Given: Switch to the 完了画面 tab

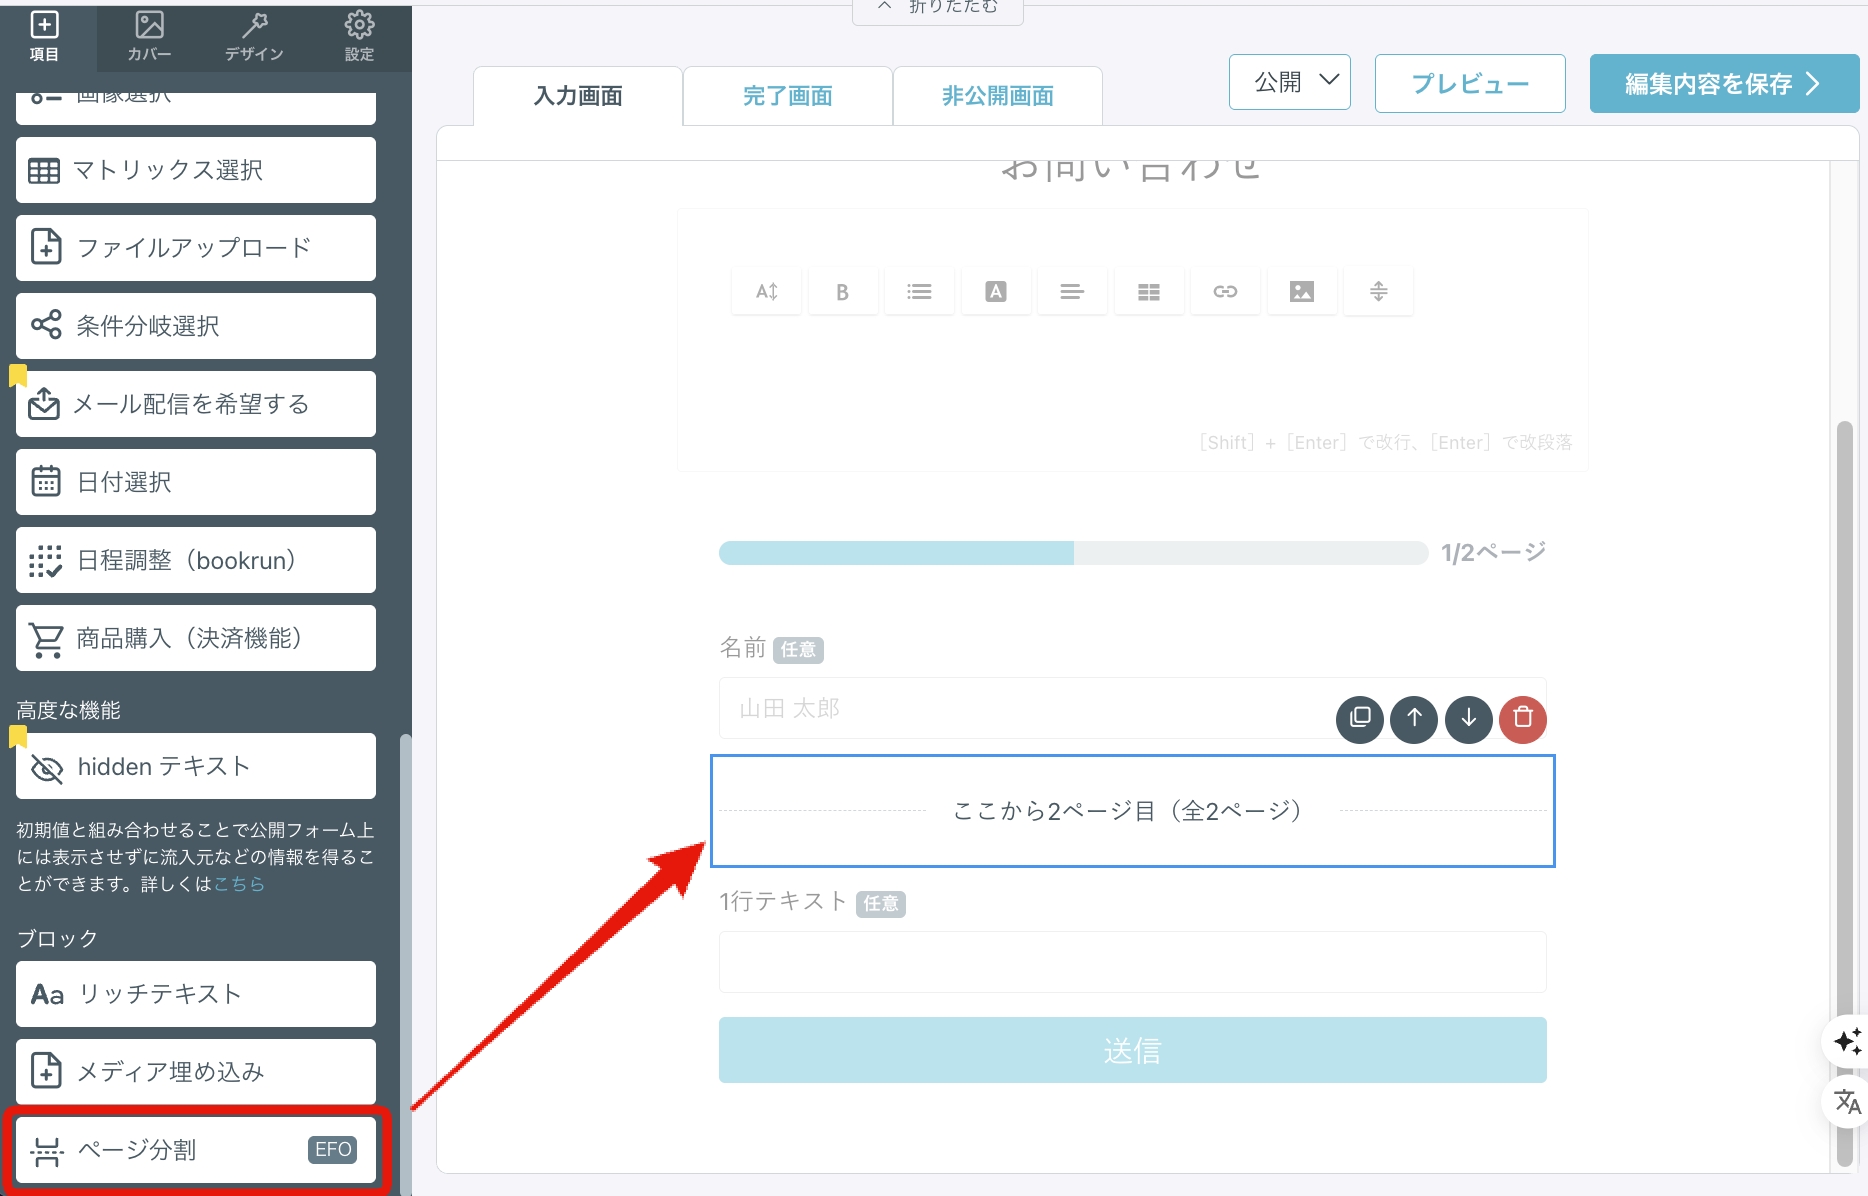Looking at the screenshot, I should pyautogui.click(x=788, y=96).
